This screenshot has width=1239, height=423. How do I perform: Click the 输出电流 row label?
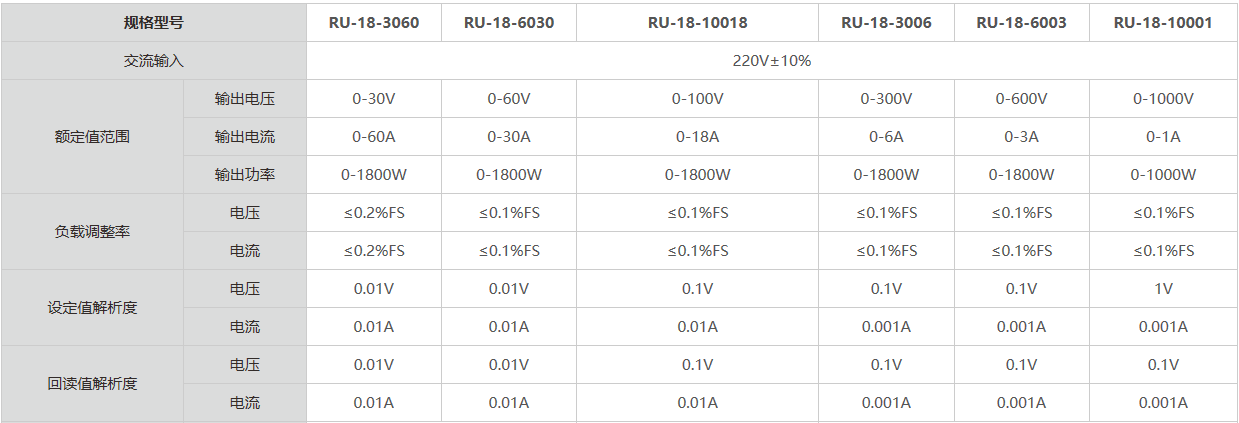click(245, 137)
